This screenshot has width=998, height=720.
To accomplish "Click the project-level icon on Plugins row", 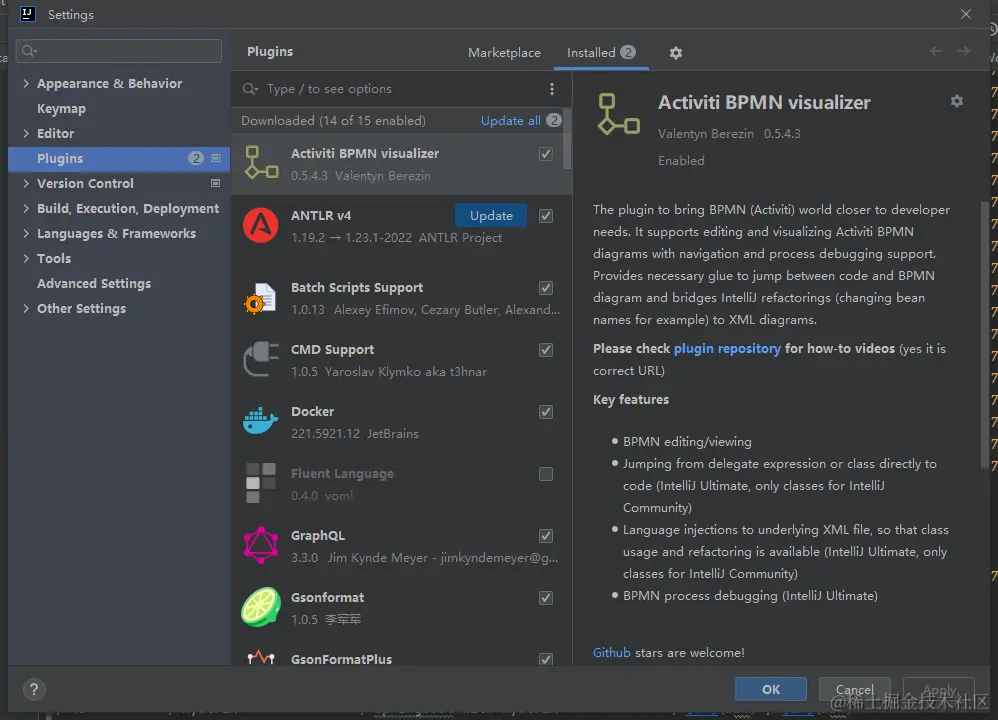I will coord(216,158).
